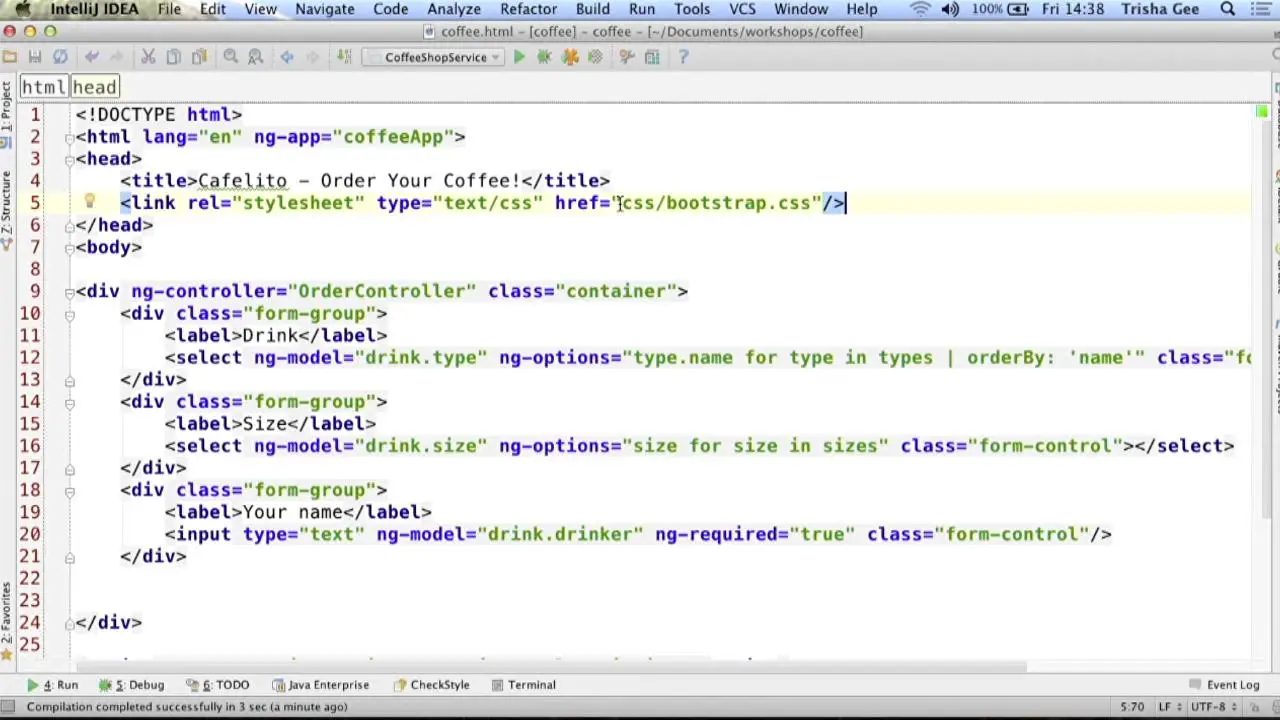Open the Build menu
This screenshot has height=720, width=1280.
point(592,9)
